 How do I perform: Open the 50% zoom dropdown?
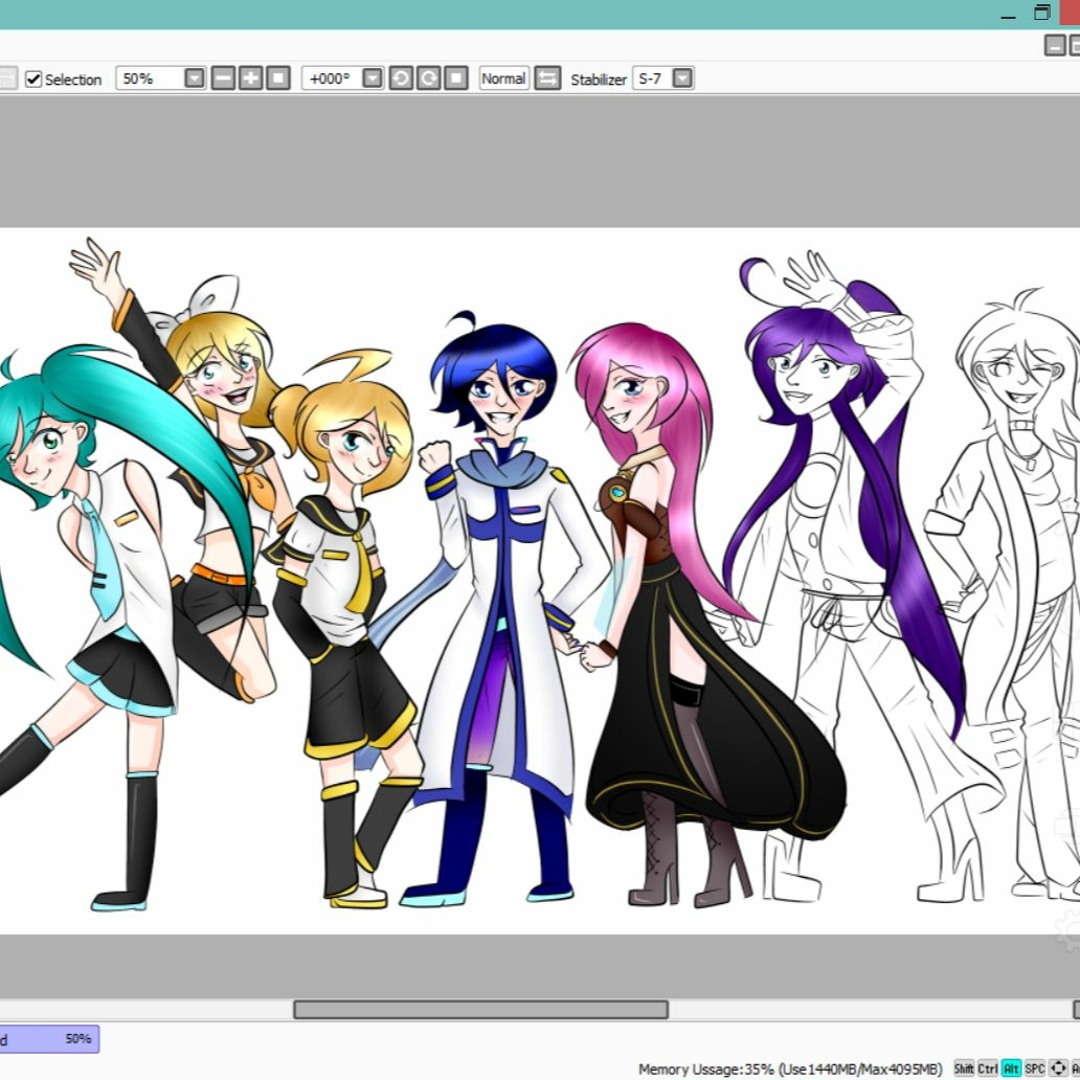194,79
